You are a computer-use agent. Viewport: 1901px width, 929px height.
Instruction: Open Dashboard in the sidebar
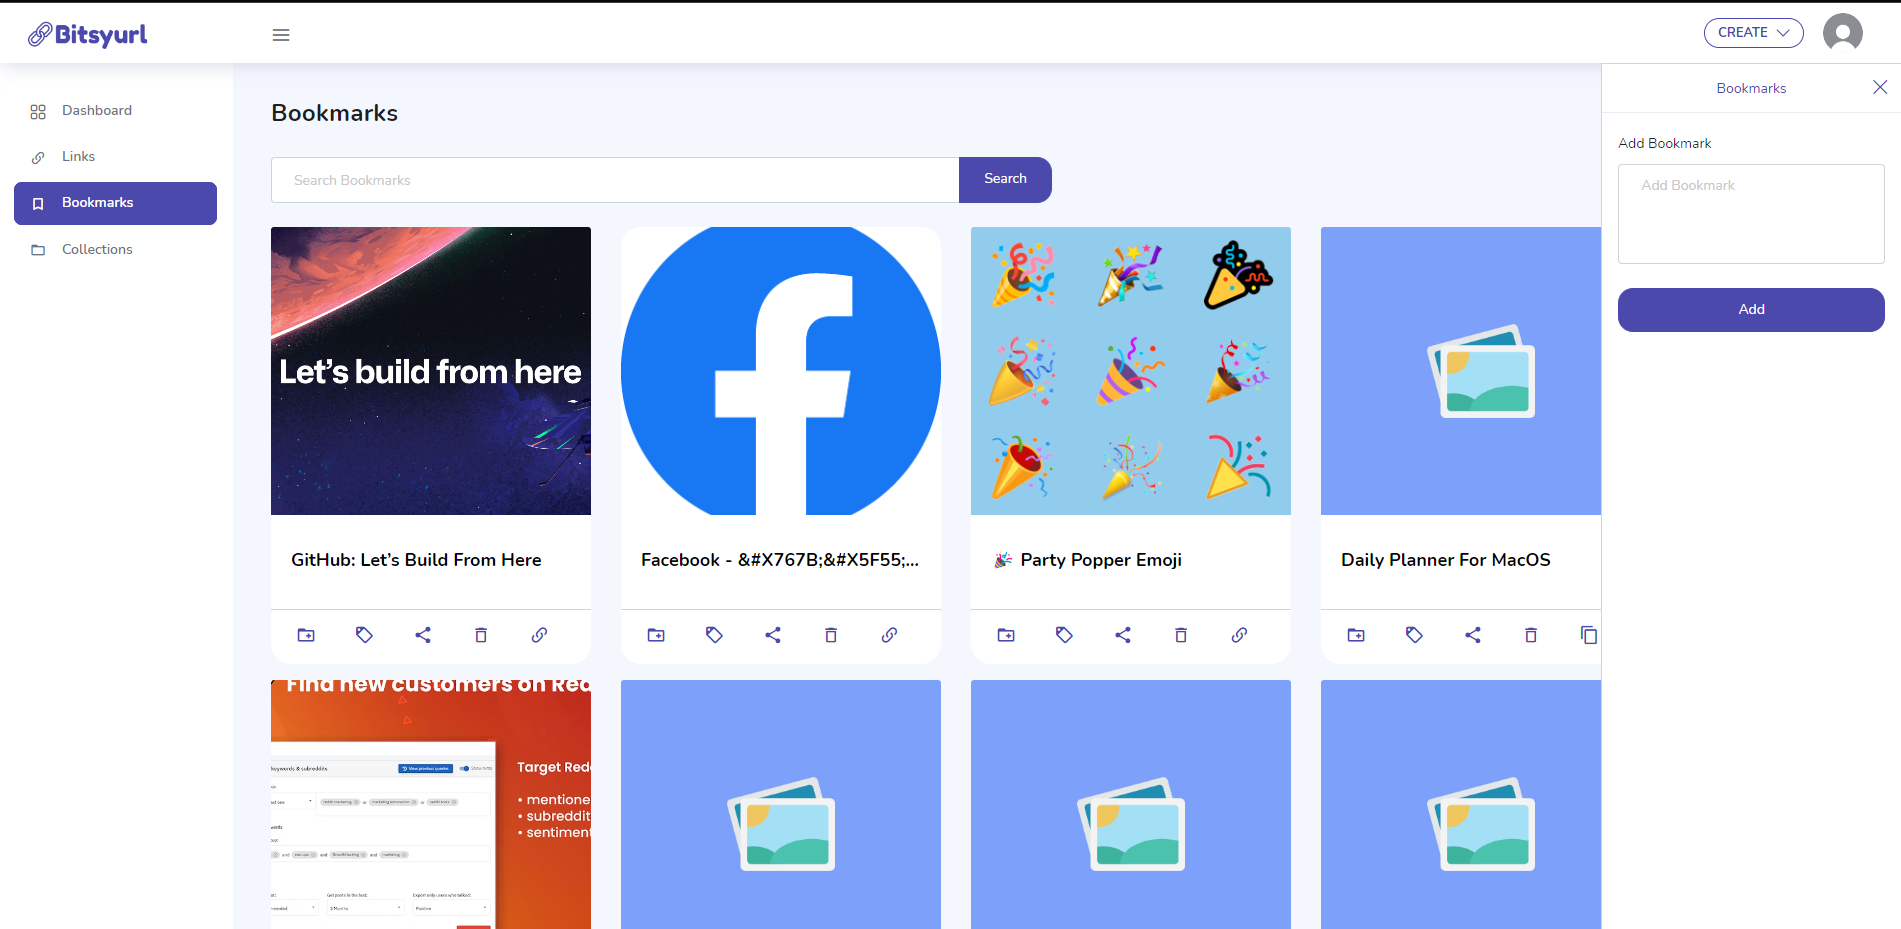tap(115, 110)
